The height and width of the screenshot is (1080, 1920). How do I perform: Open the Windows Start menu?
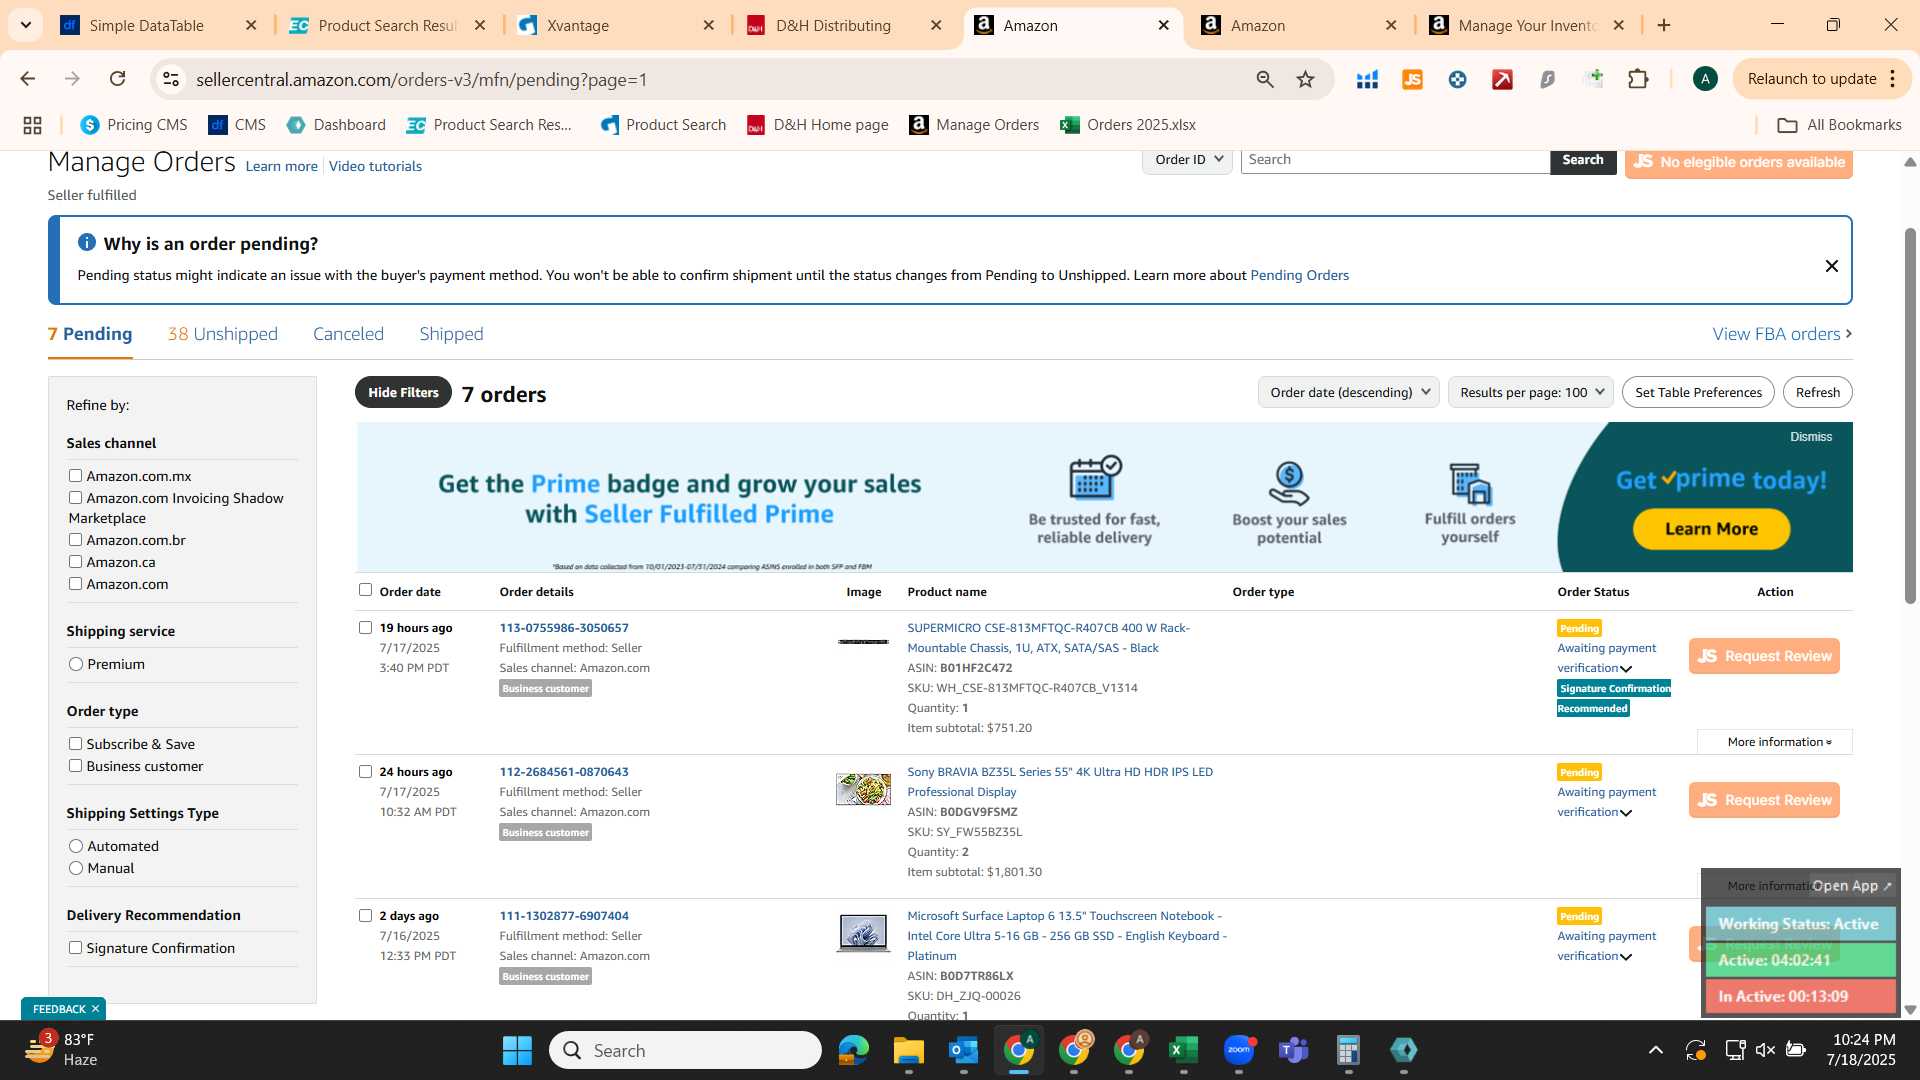(x=517, y=1050)
